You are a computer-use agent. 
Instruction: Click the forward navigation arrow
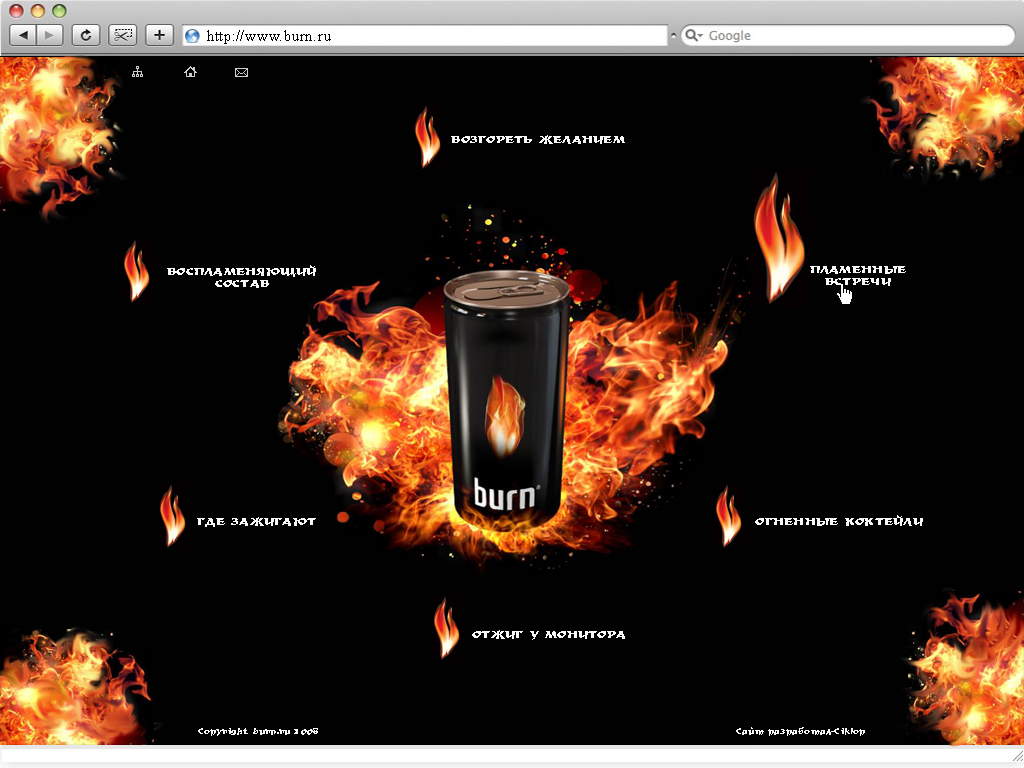point(48,34)
